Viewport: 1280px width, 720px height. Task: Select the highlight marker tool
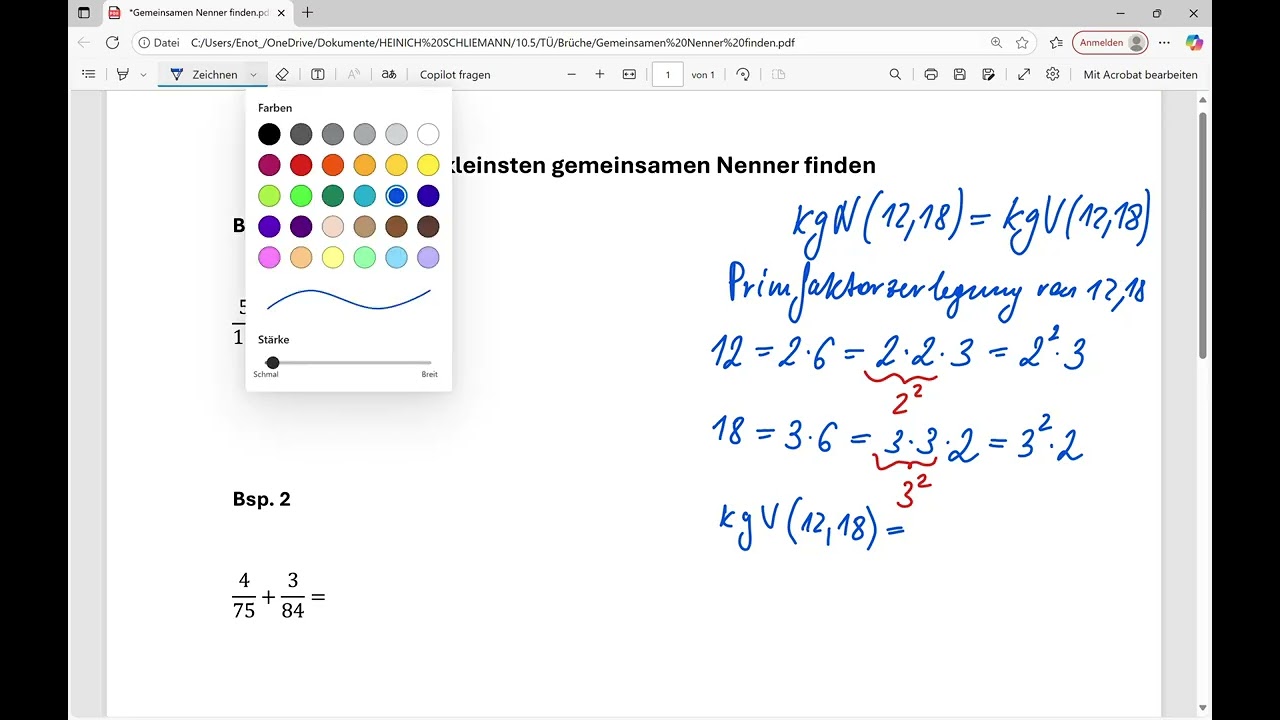[x=123, y=74]
